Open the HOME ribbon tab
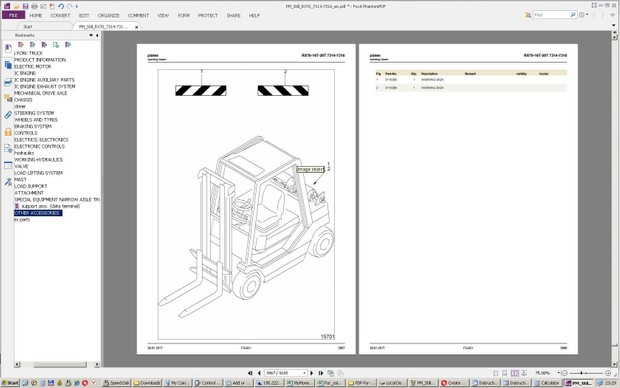Screen dimensions: 620x388 (36, 15)
